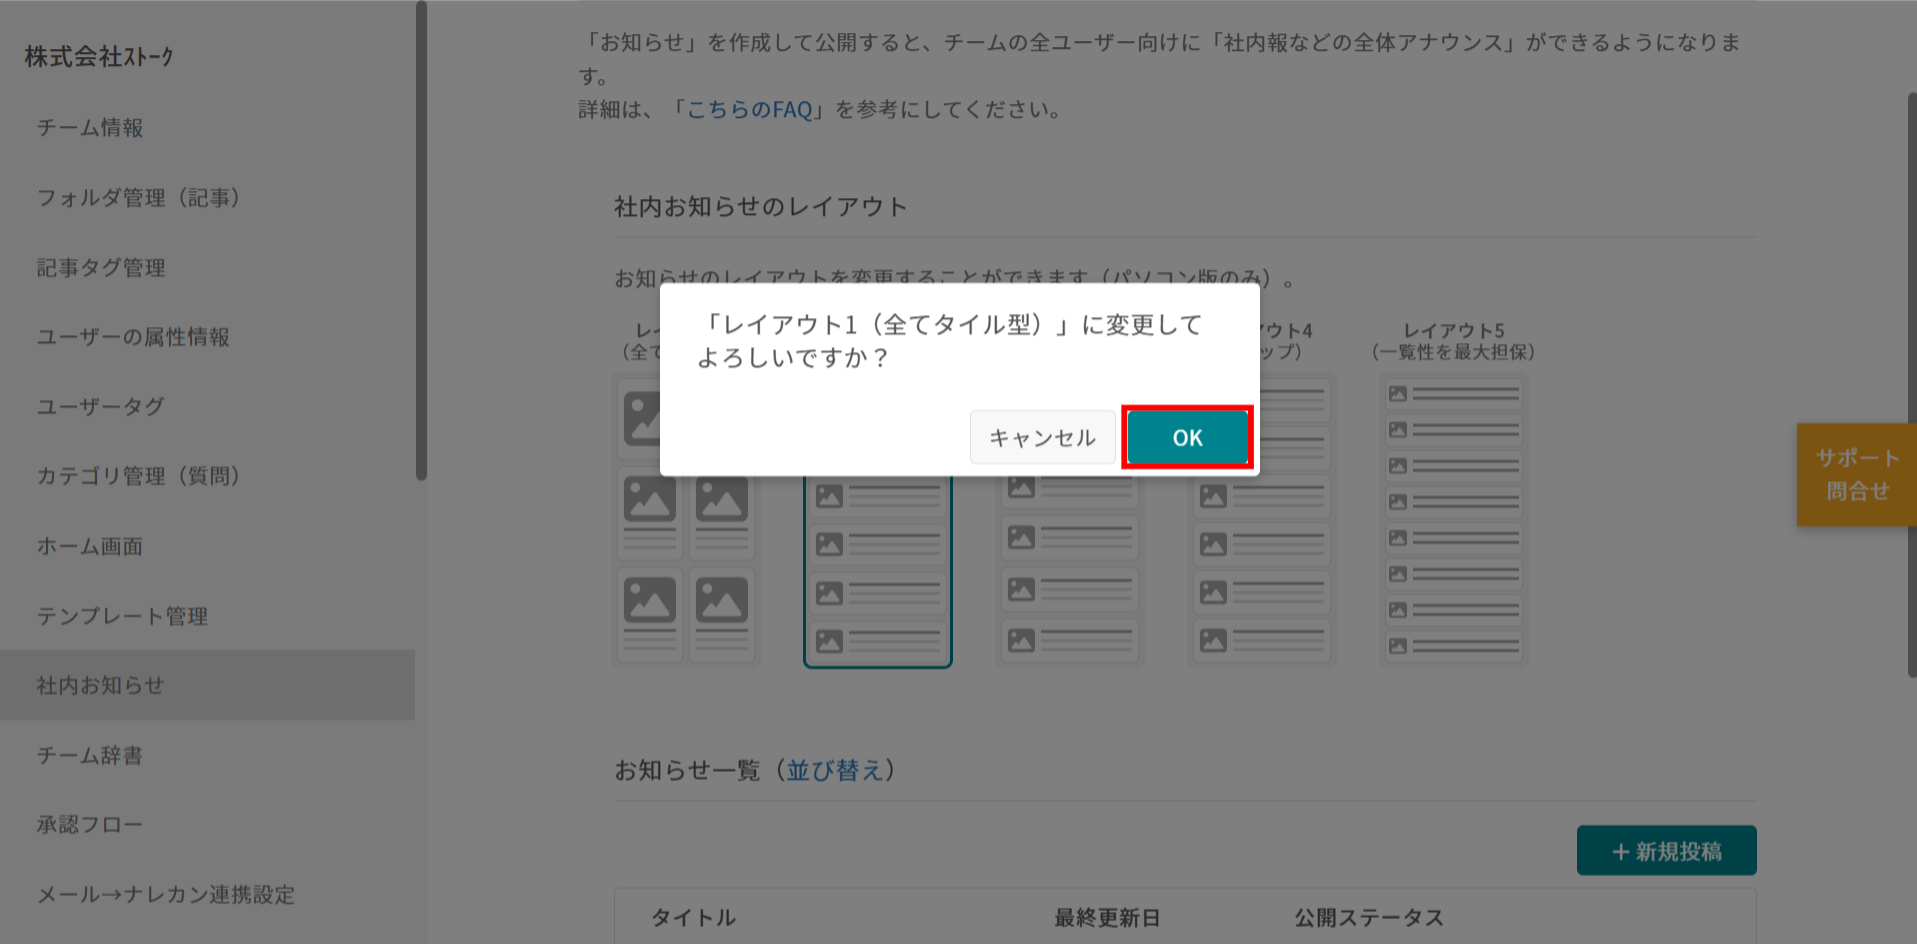This screenshot has width=1917, height=944.
Task: Open the サポート問合せ side tab
Action: click(x=1856, y=474)
